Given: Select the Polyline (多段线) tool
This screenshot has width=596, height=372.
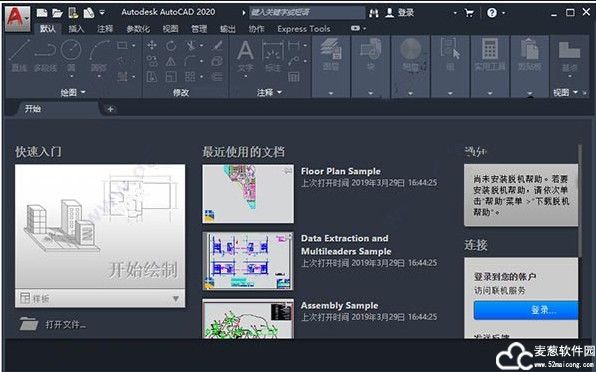Looking at the screenshot, I should point(46,56).
